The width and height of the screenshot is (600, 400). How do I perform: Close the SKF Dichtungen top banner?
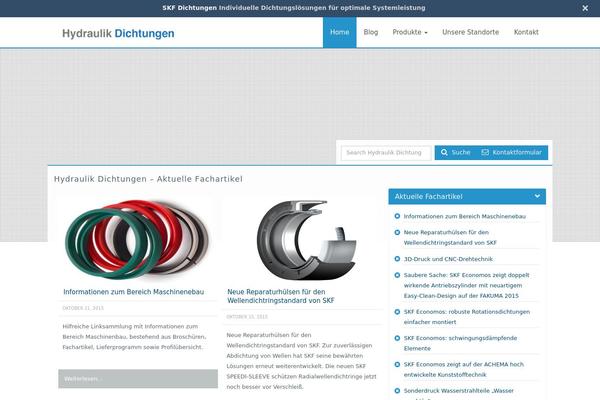[x=585, y=8]
